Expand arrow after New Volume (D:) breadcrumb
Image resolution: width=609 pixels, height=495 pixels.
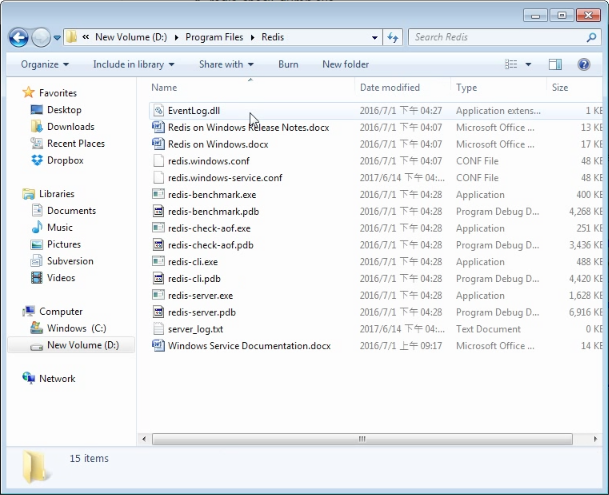pos(176,38)
